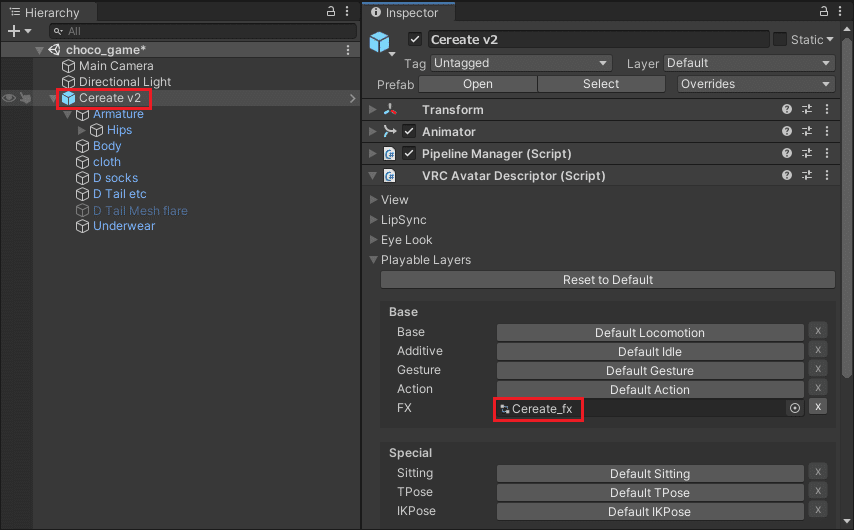The height and width of the screenshot is (530, 854).
Task: Open Animator component help reference
Action: click(786, 131)
